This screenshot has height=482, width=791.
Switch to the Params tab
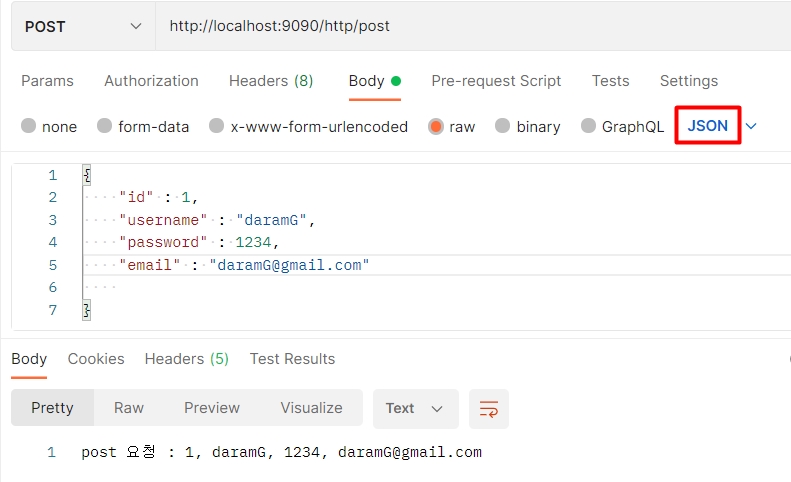(47, 81)
